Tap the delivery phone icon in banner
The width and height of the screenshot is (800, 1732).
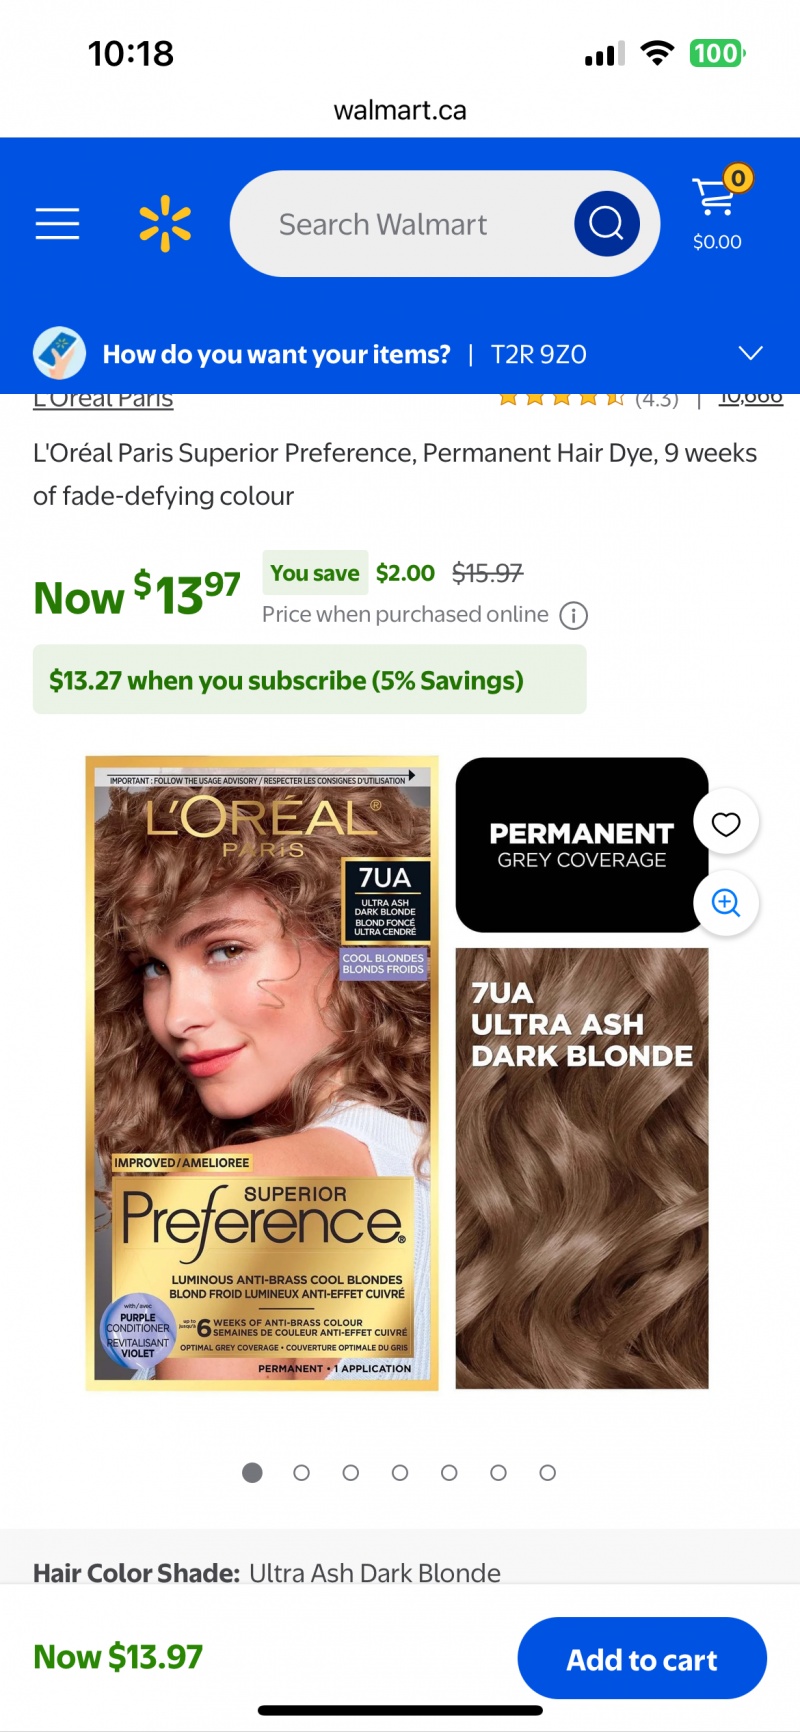tap(59, 354)
